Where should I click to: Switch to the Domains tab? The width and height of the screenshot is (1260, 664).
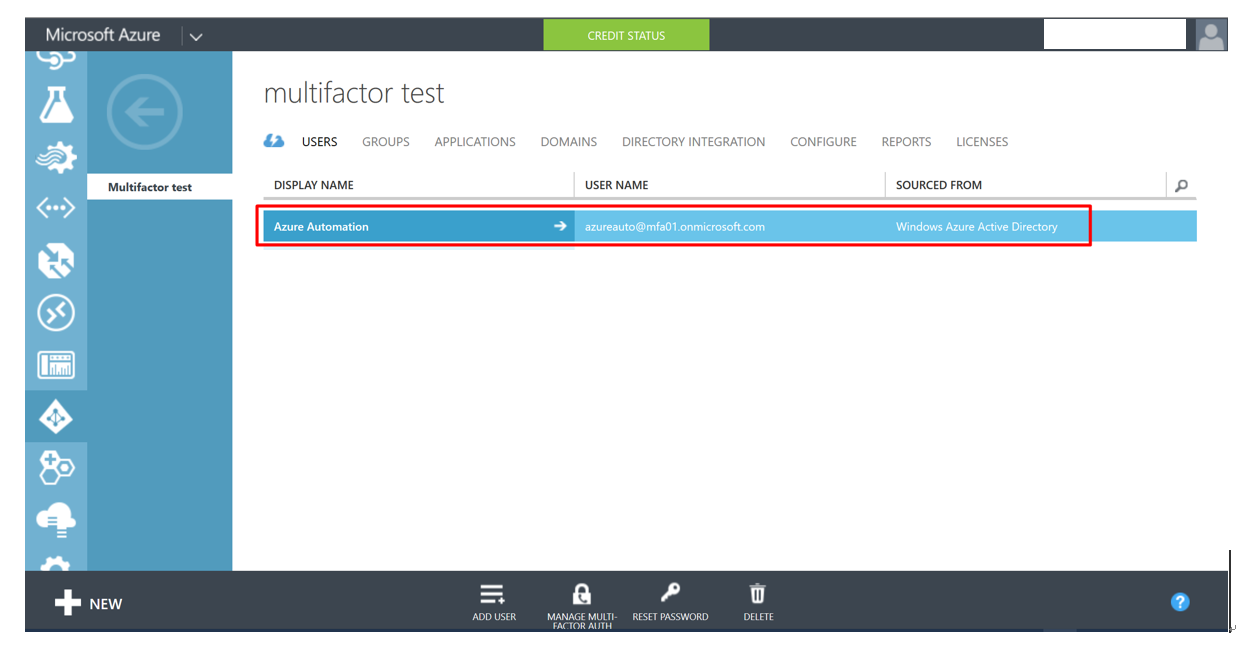(569, 142)
